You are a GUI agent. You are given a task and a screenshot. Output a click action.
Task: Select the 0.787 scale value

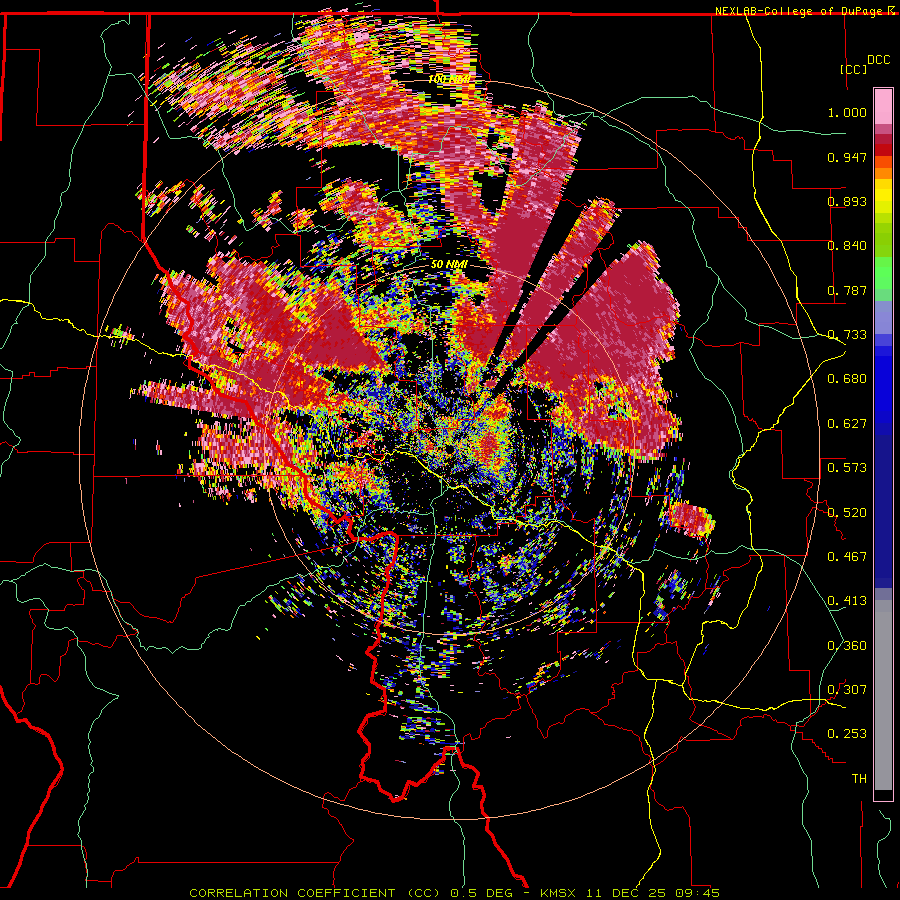(847, 290)
